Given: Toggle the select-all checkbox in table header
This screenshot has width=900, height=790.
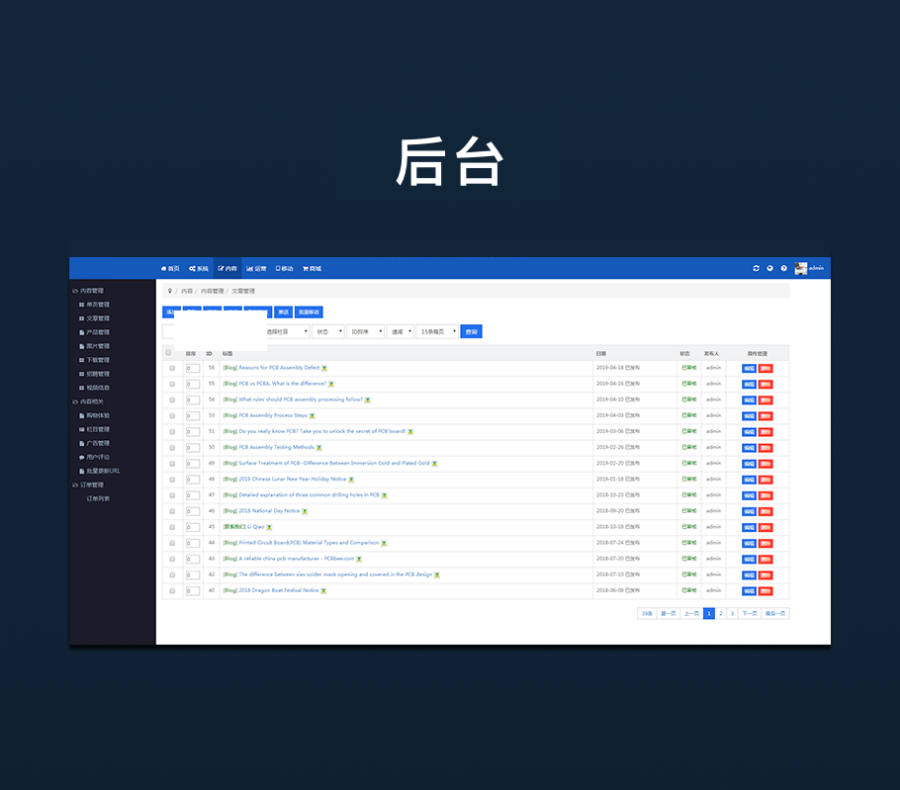Looking at the screenshot, I should pyautogui.click(x=168, y=353).
